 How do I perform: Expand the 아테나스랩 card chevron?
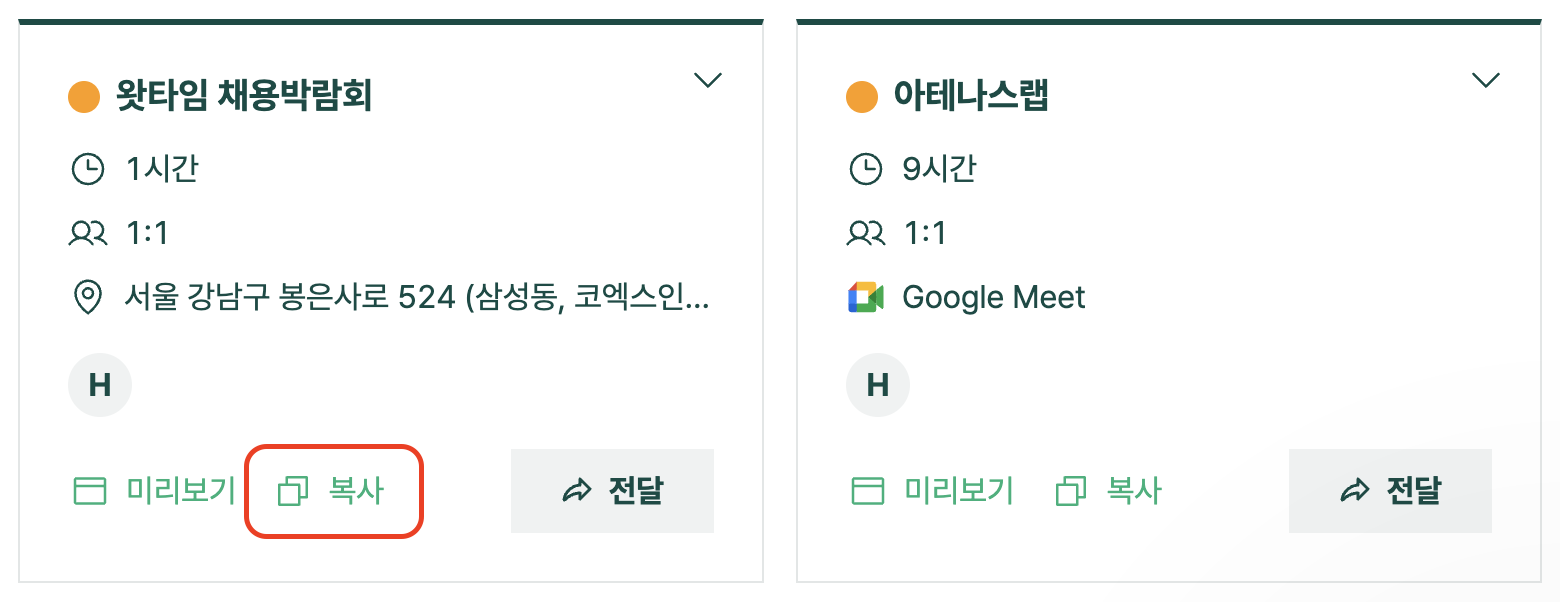pyautogui.click(x=1486, y=81)
